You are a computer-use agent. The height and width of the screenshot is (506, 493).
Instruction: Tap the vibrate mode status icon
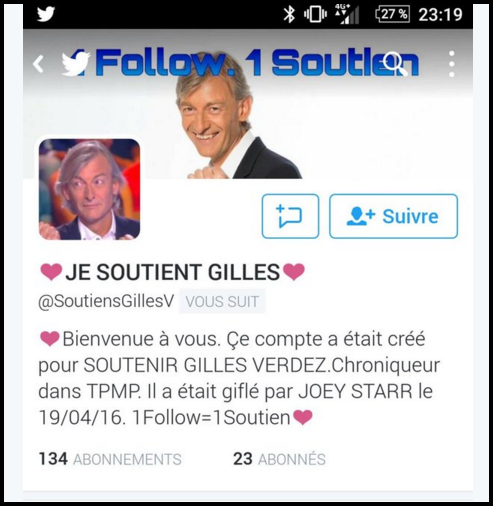tap(315, 14)
